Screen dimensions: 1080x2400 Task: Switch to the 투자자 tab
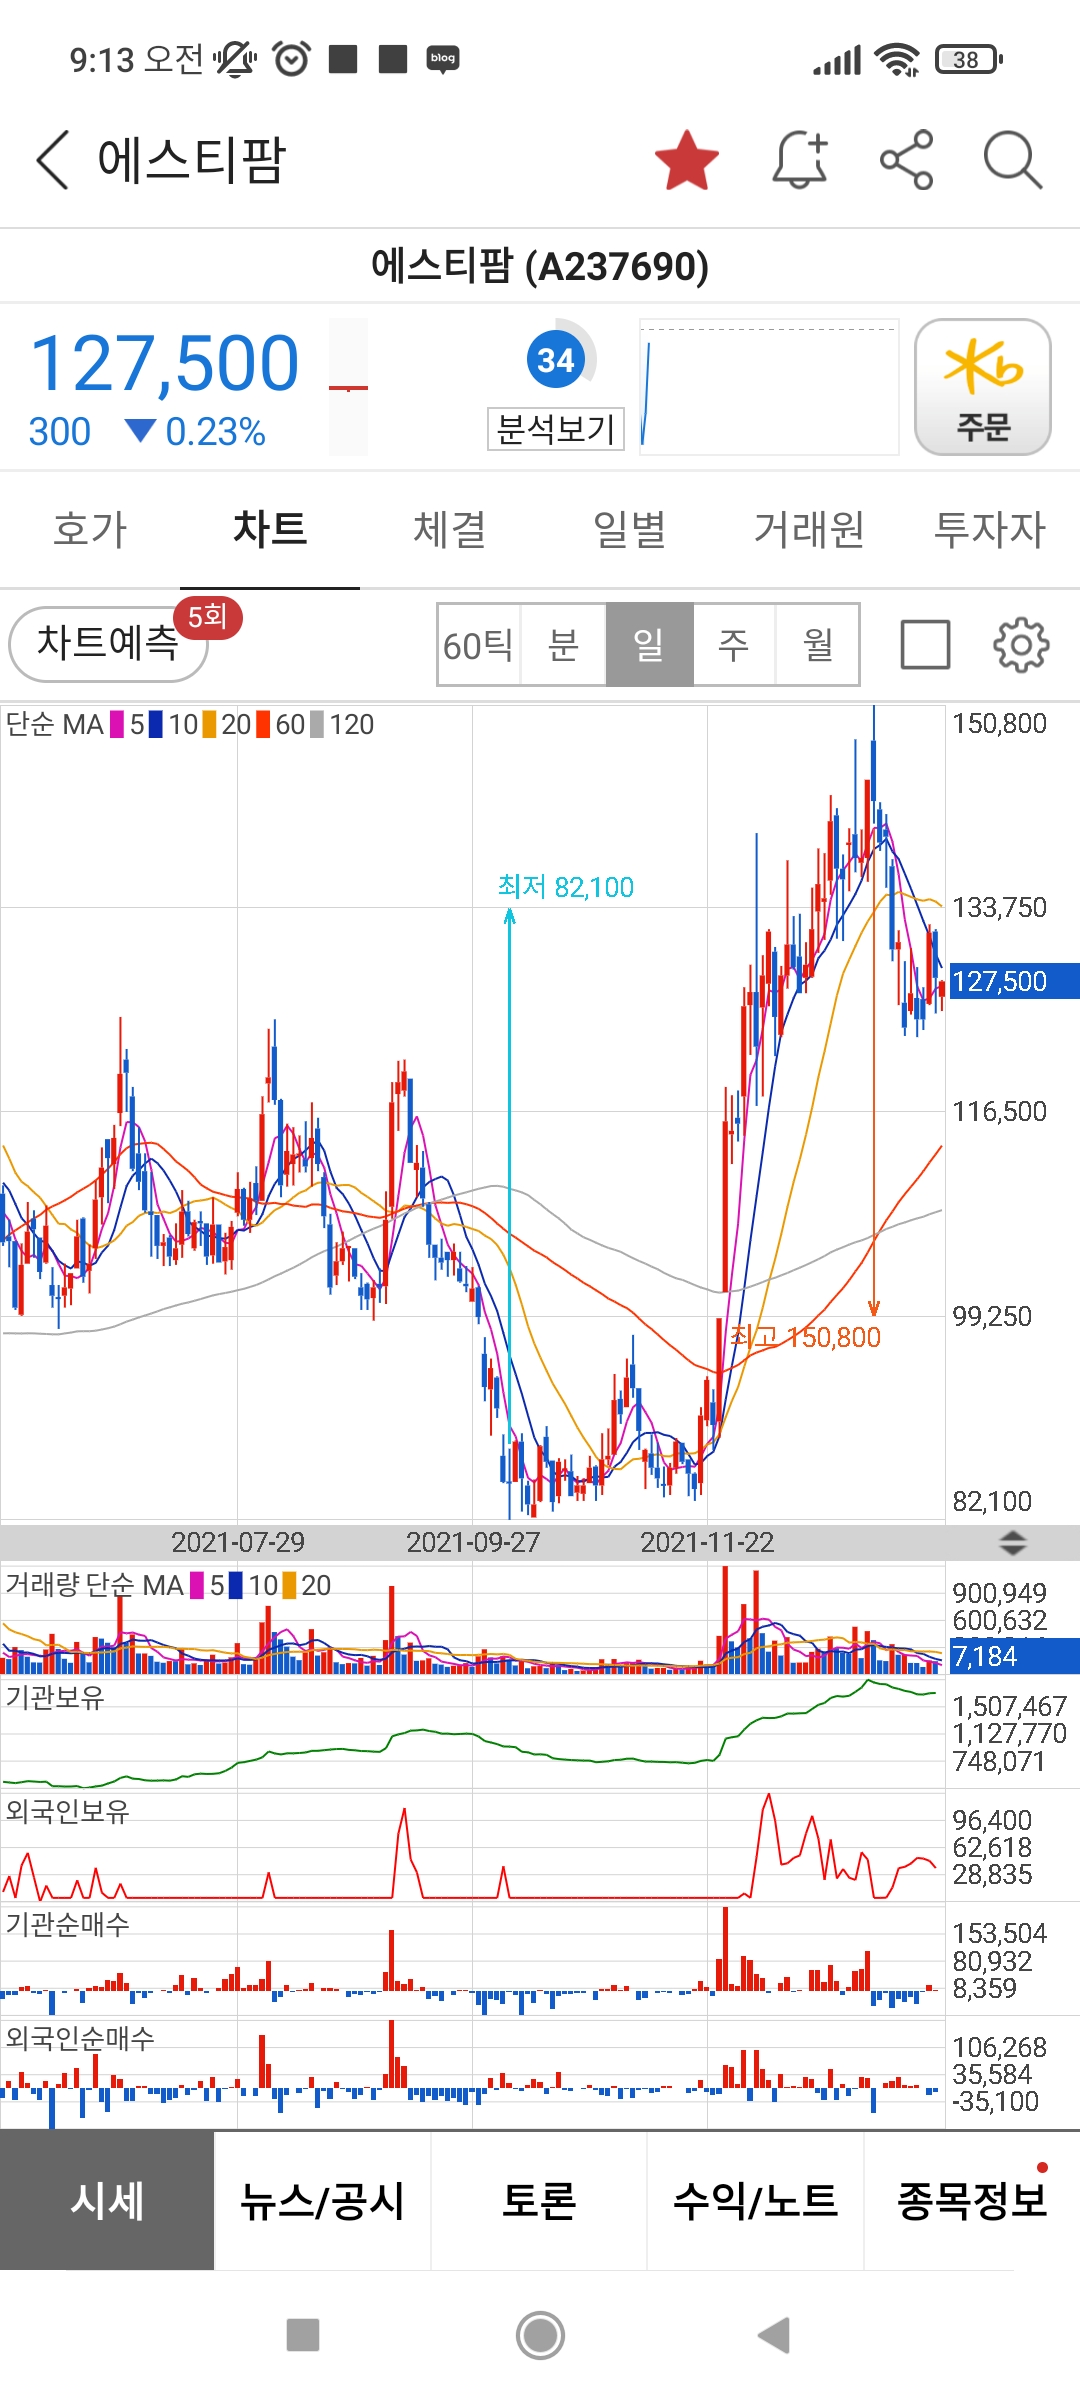[x=990, y=529]
